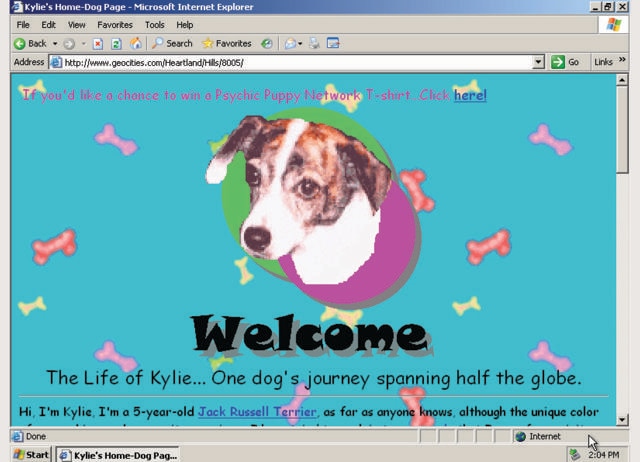Screen dimensions: 640x462
Task: Expand the Links toolbar chevron
Action: [622, 60]
